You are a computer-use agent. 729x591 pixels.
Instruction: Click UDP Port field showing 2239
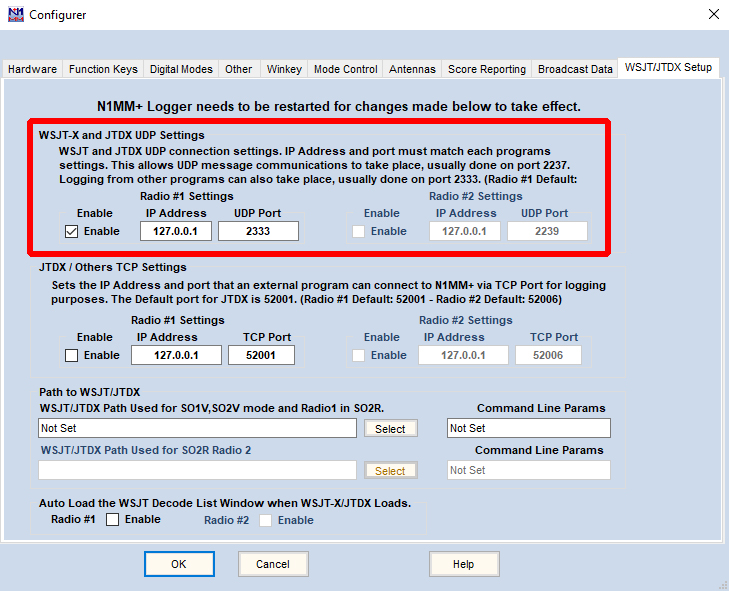(547, 231)
